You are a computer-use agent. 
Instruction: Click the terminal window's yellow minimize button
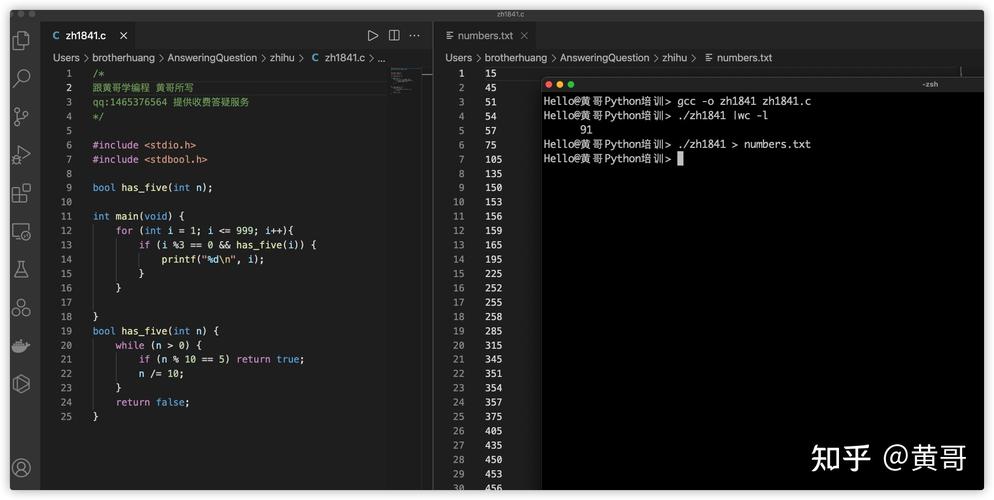click(560, 84)
